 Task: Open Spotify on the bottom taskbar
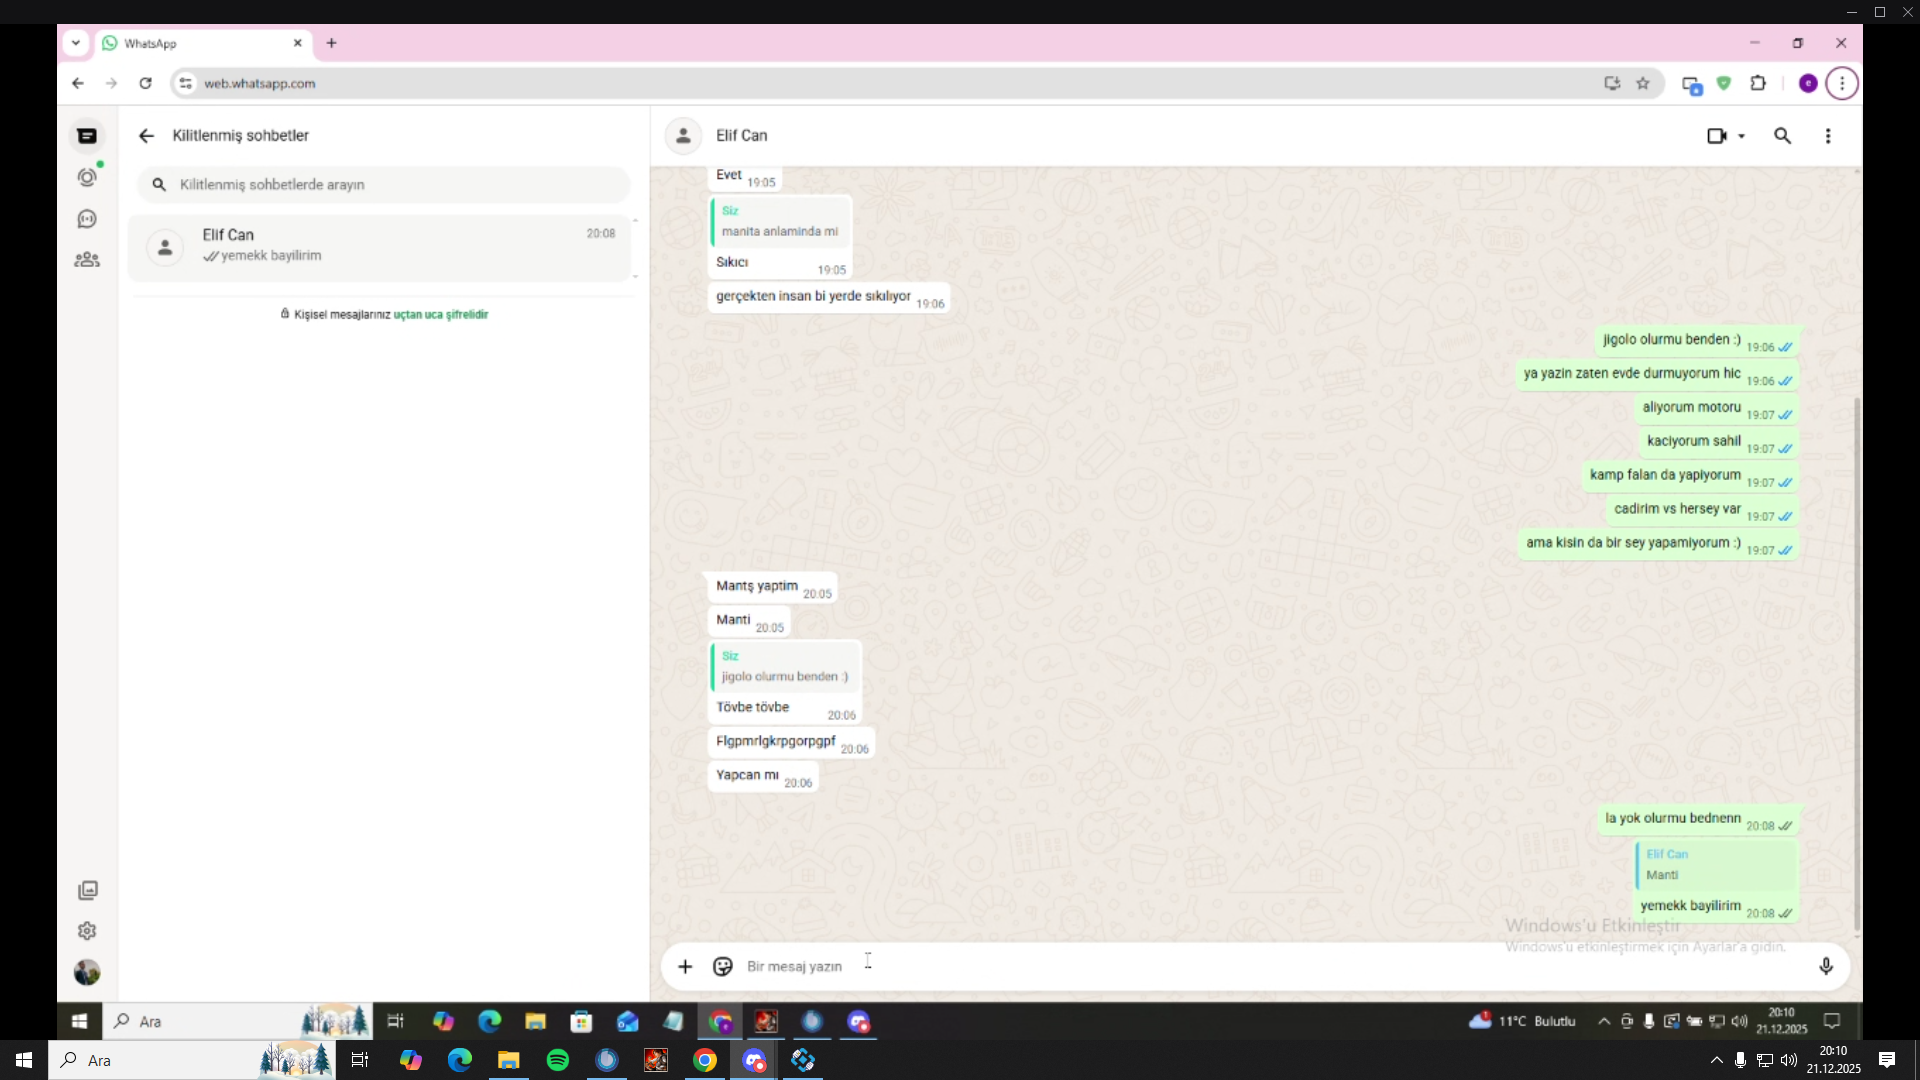click(x=558, y=1060)
